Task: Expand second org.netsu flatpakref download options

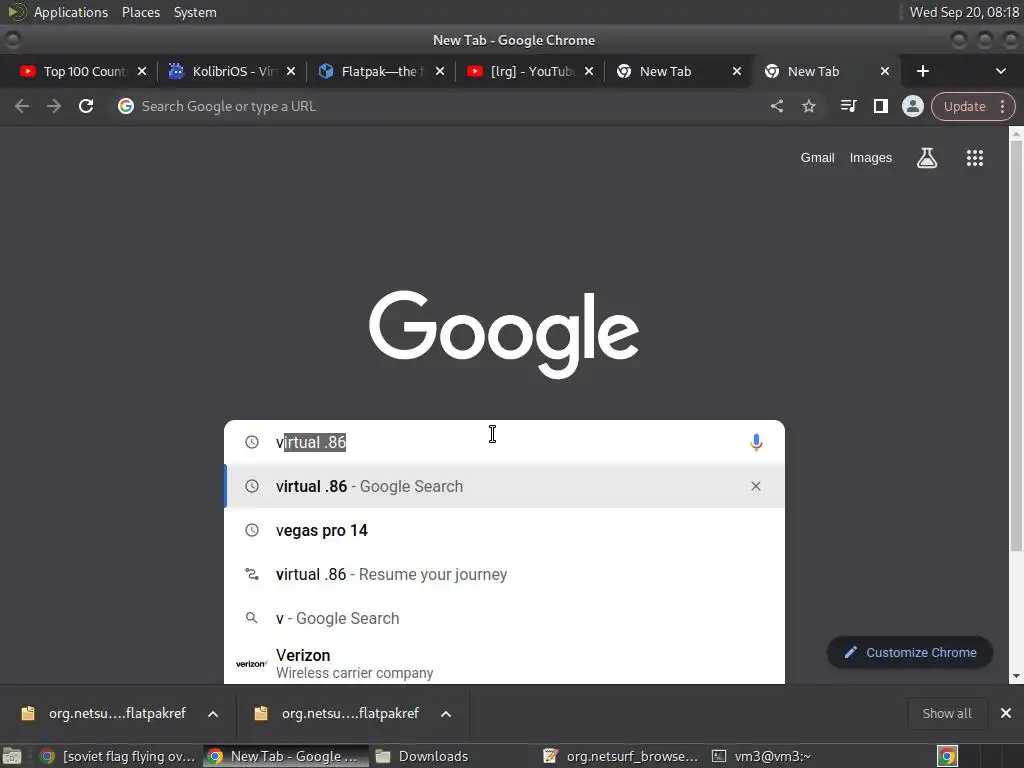Action: (x=446, y=714)
